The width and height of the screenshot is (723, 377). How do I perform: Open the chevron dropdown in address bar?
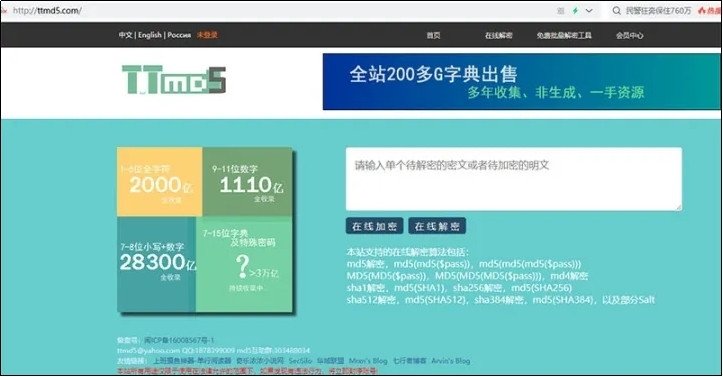[x=589, y=11]
